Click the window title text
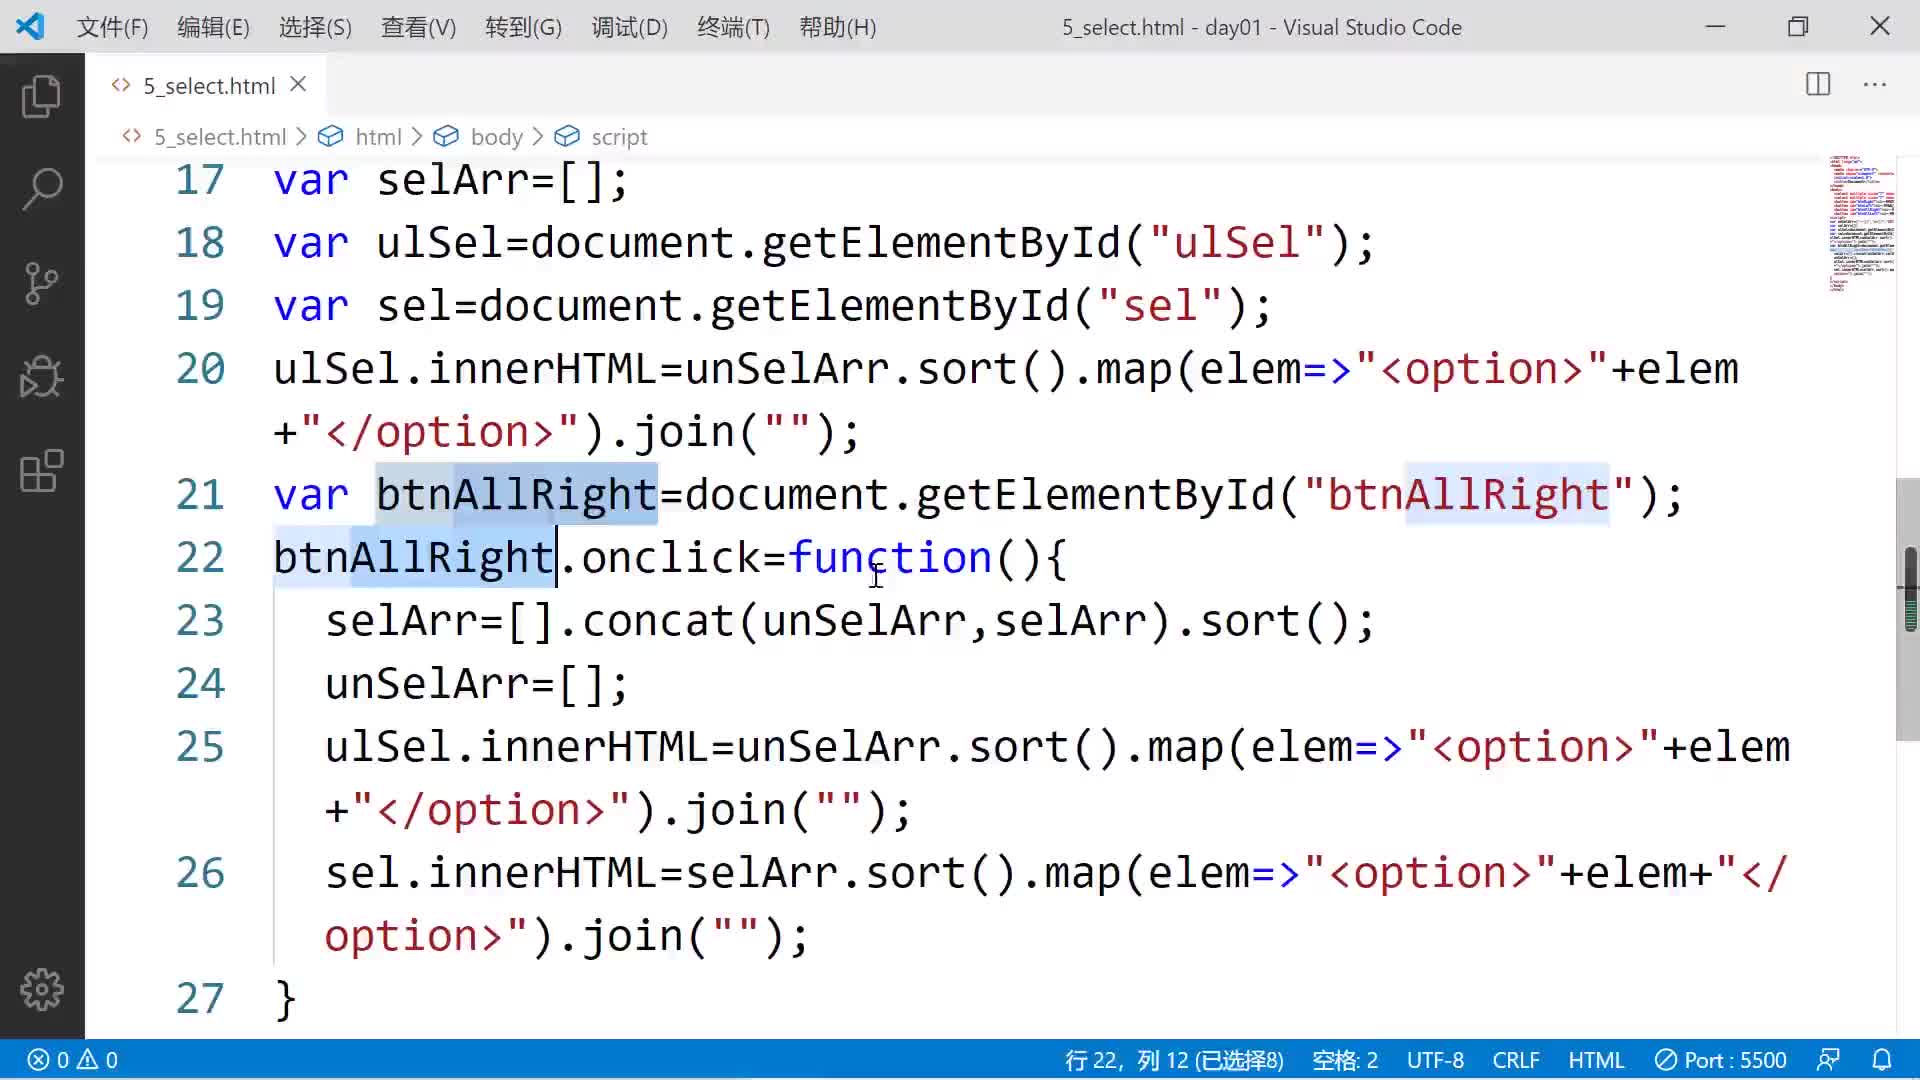1920x1080 pixels. click(1262, 27)
